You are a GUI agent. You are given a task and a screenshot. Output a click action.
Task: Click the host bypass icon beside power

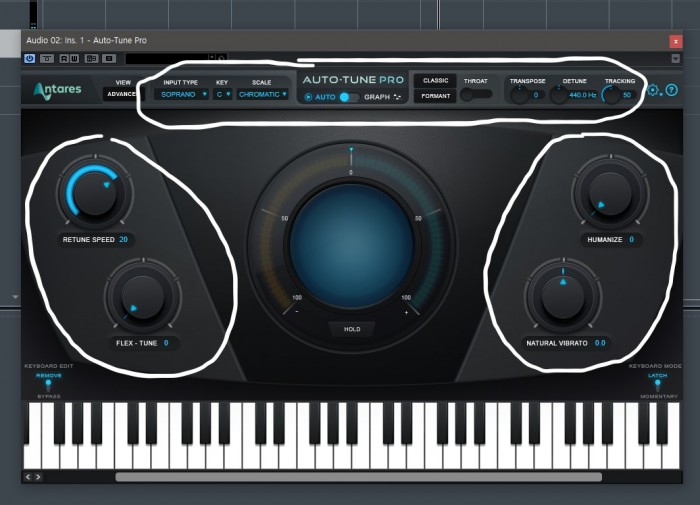pyautogui.click(x=47, y=58)
